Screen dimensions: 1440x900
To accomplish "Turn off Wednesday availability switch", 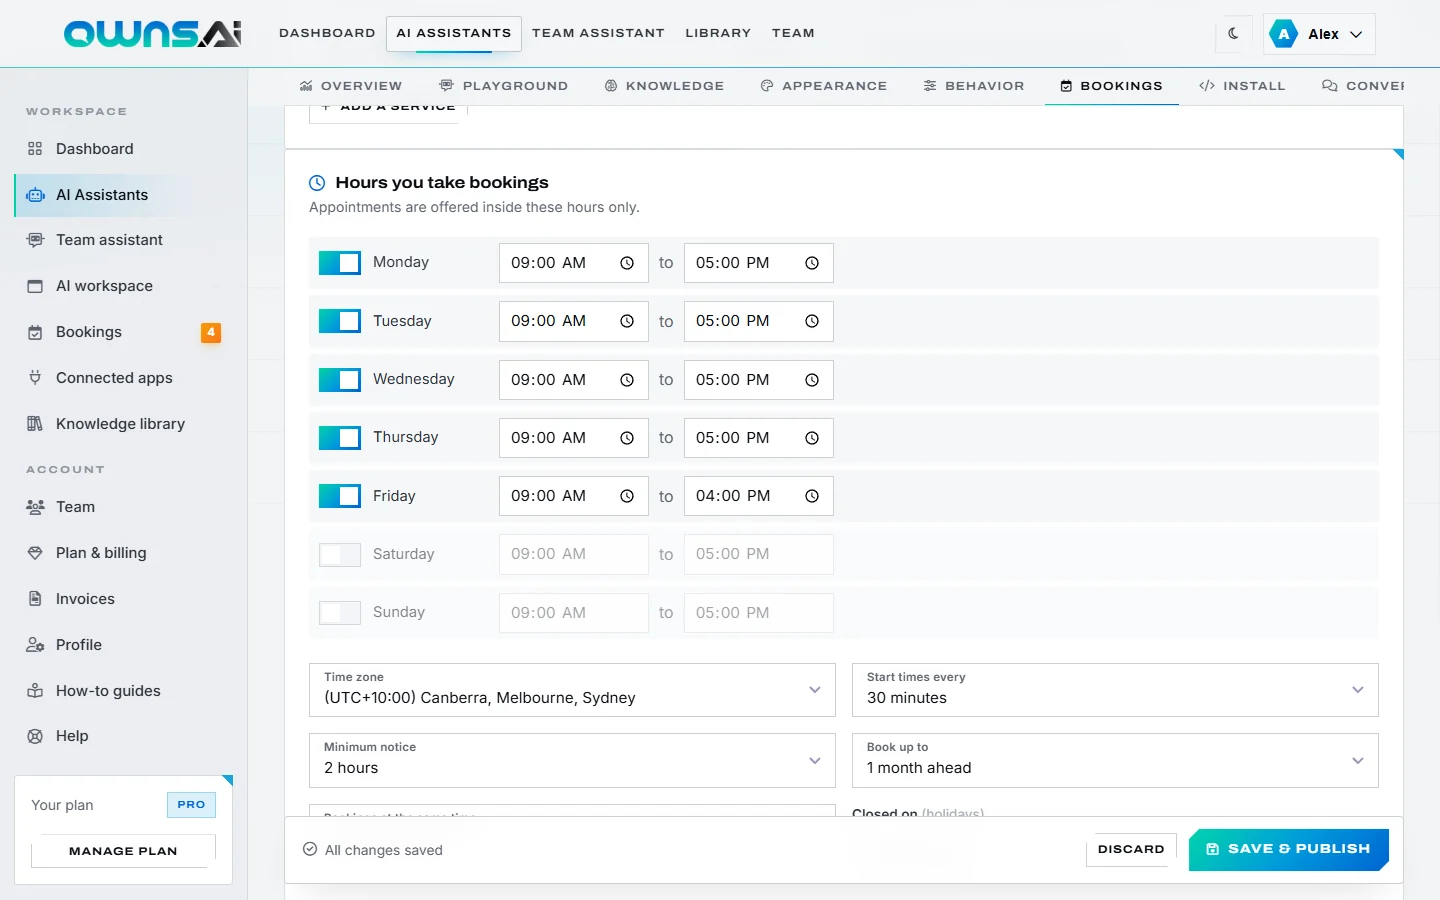I will [x=340, y=380].
